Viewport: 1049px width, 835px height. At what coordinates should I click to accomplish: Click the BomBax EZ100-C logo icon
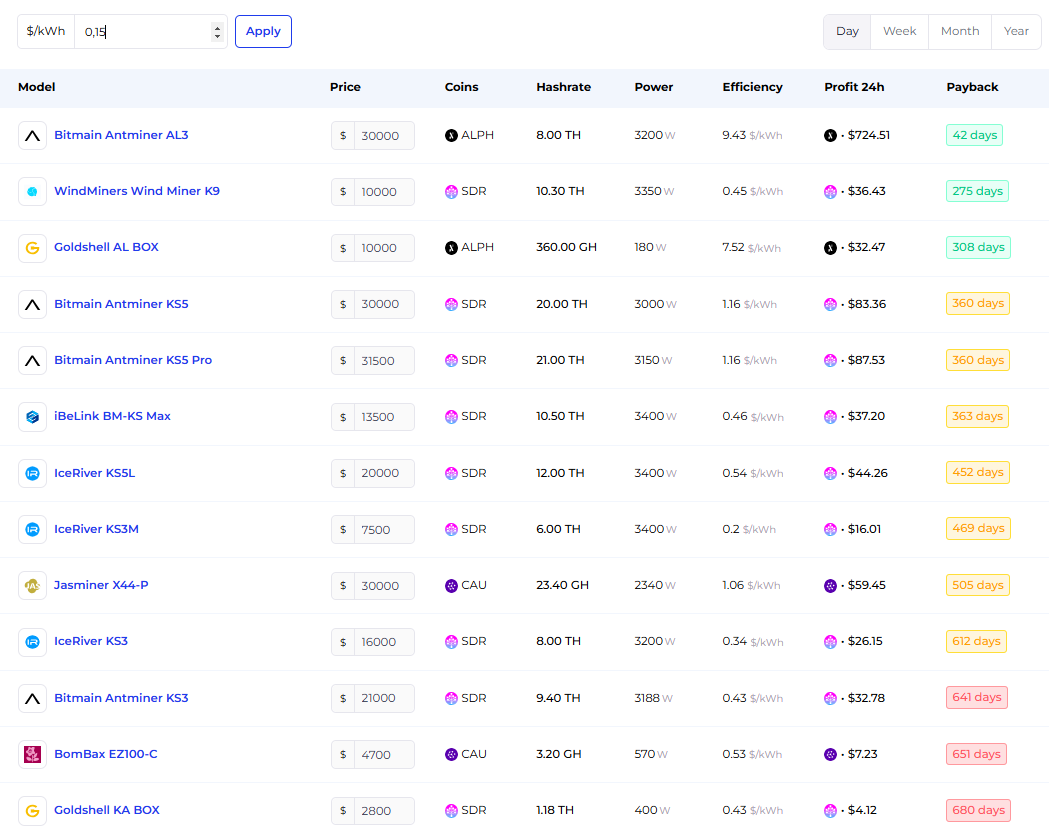click(32, 754)
